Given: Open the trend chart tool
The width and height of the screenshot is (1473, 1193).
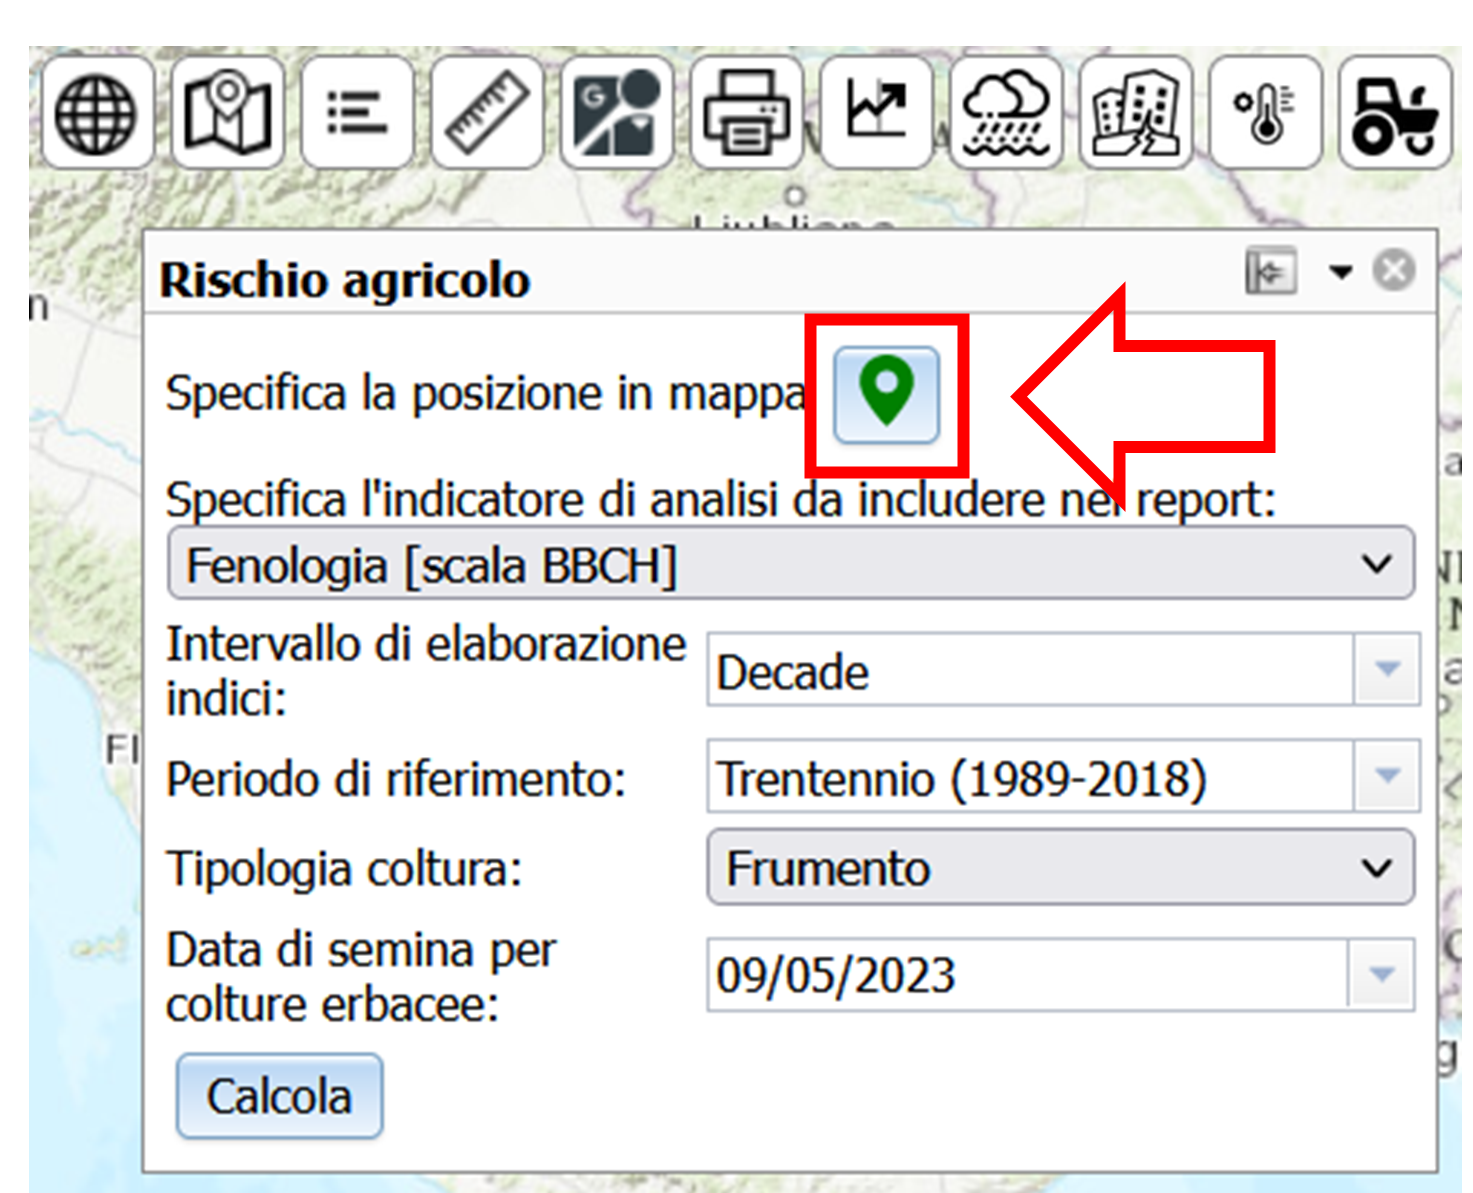Looking at the screenshot, I should pyautogui.click(x=876, y=112).
